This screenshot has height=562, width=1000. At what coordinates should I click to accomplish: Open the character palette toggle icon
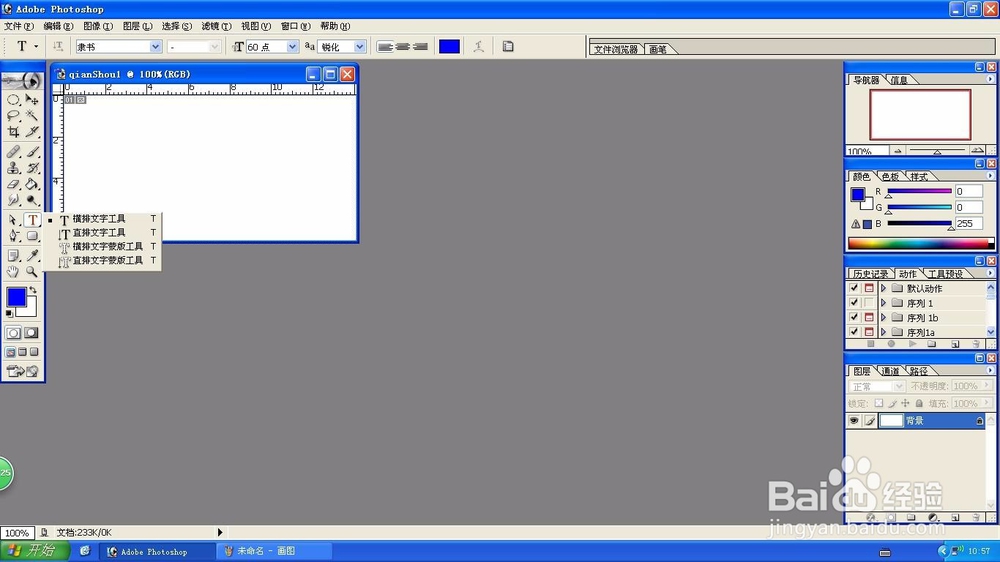click(508, 46)
